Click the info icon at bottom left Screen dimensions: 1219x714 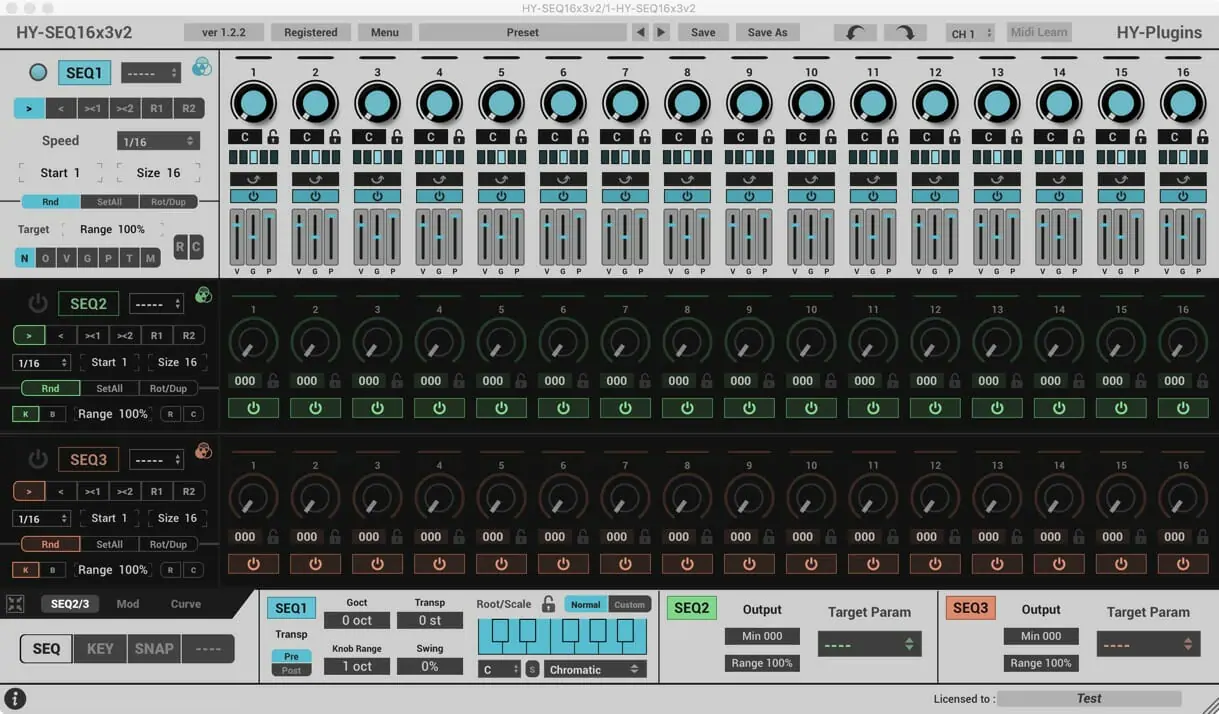pyautogui.click(x=15, y=699)
